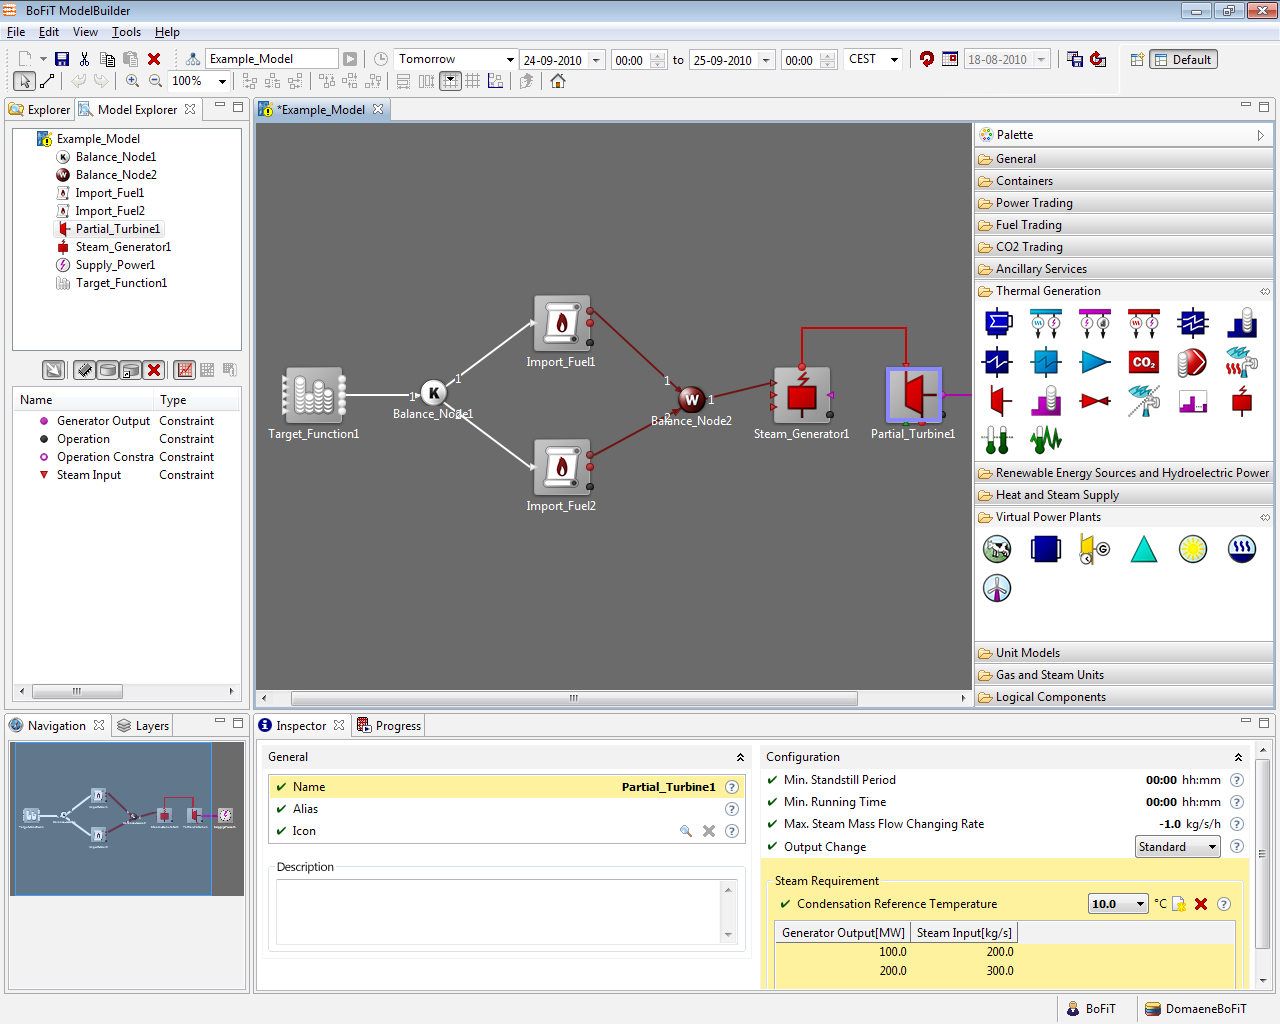1280x1024 pixels.
Task: Select the connection line tool
Action: [x=47, y=81]
